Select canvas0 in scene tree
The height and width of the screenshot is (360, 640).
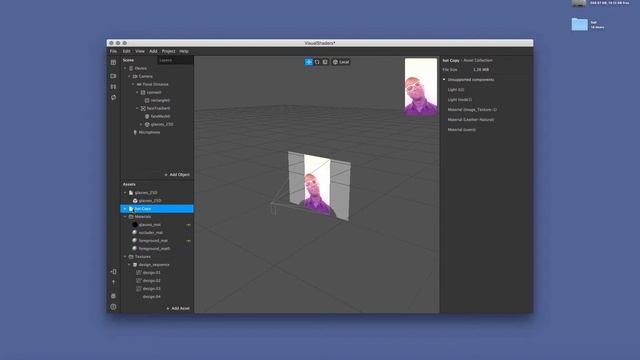[x=154, y=93]
